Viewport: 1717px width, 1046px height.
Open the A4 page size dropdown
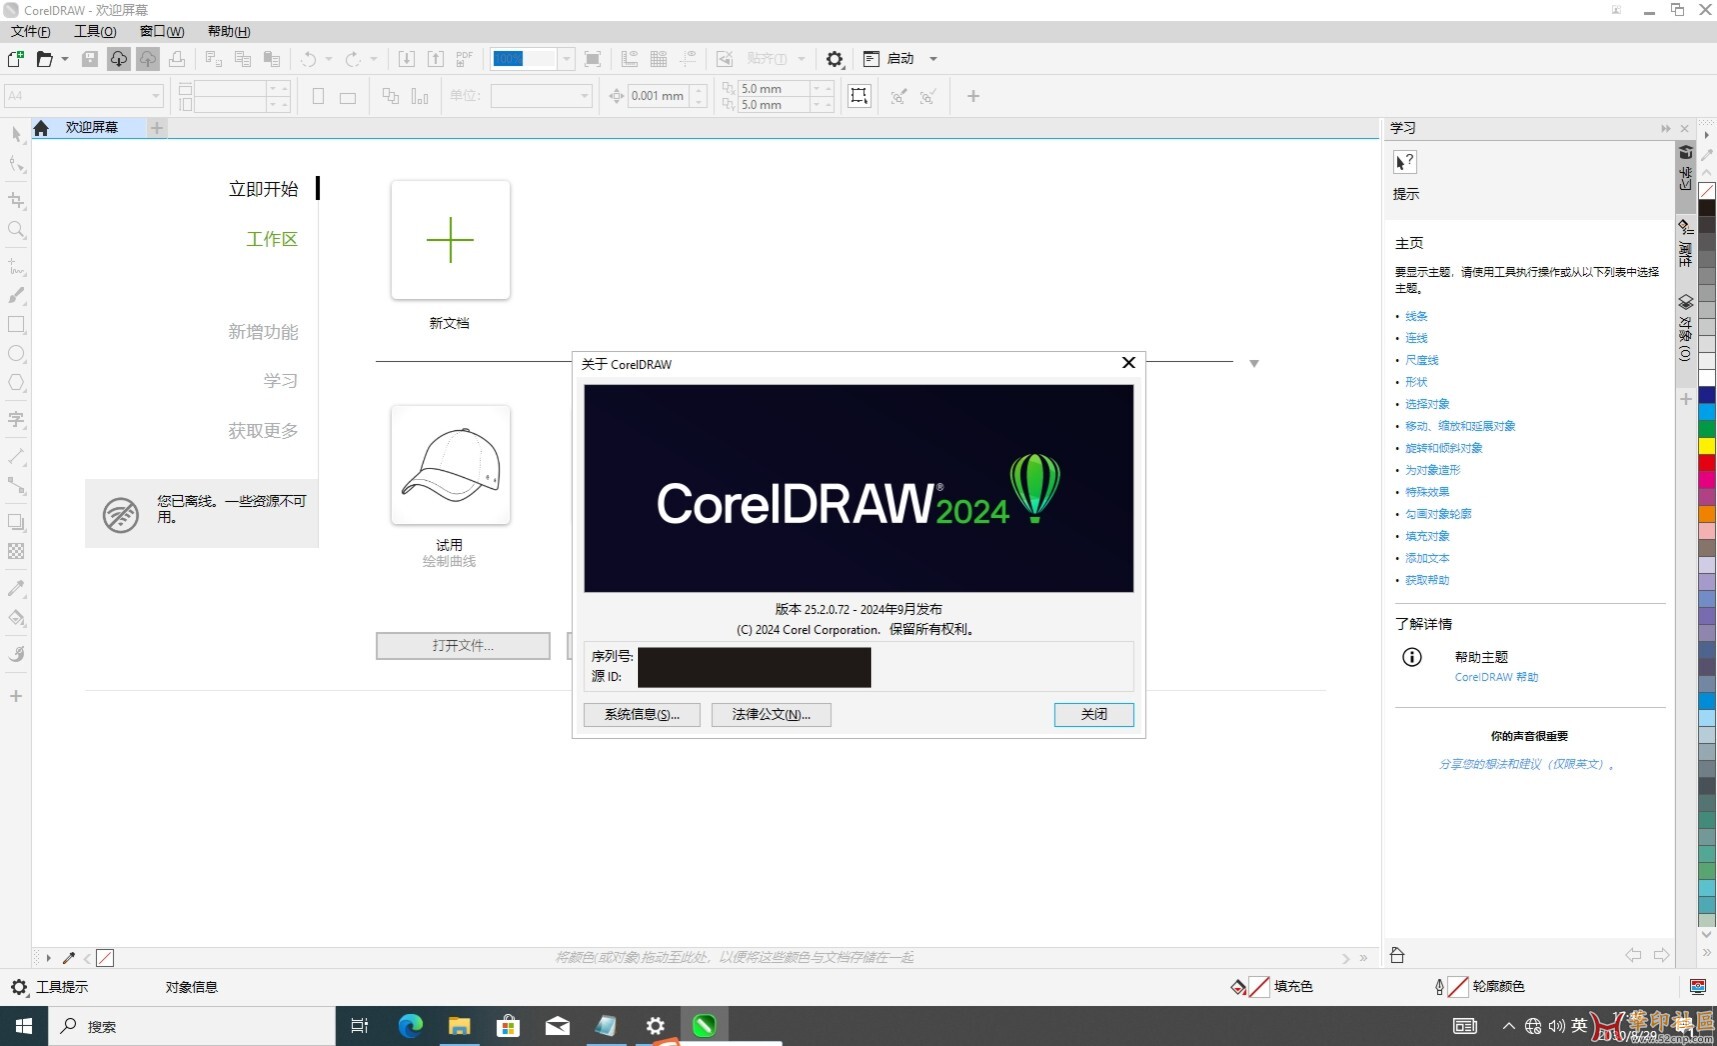point(156,96)
